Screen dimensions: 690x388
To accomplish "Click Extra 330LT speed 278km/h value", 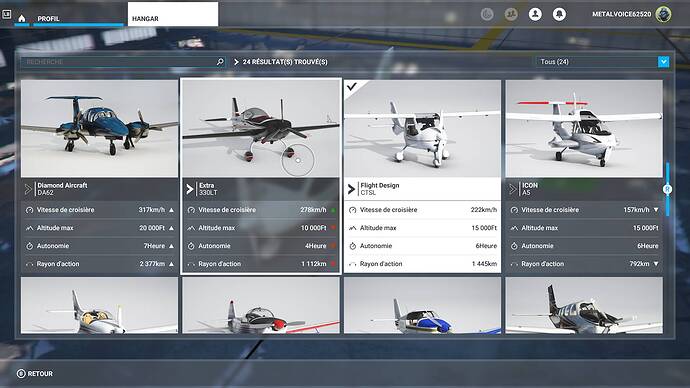I will click(313, 210).
